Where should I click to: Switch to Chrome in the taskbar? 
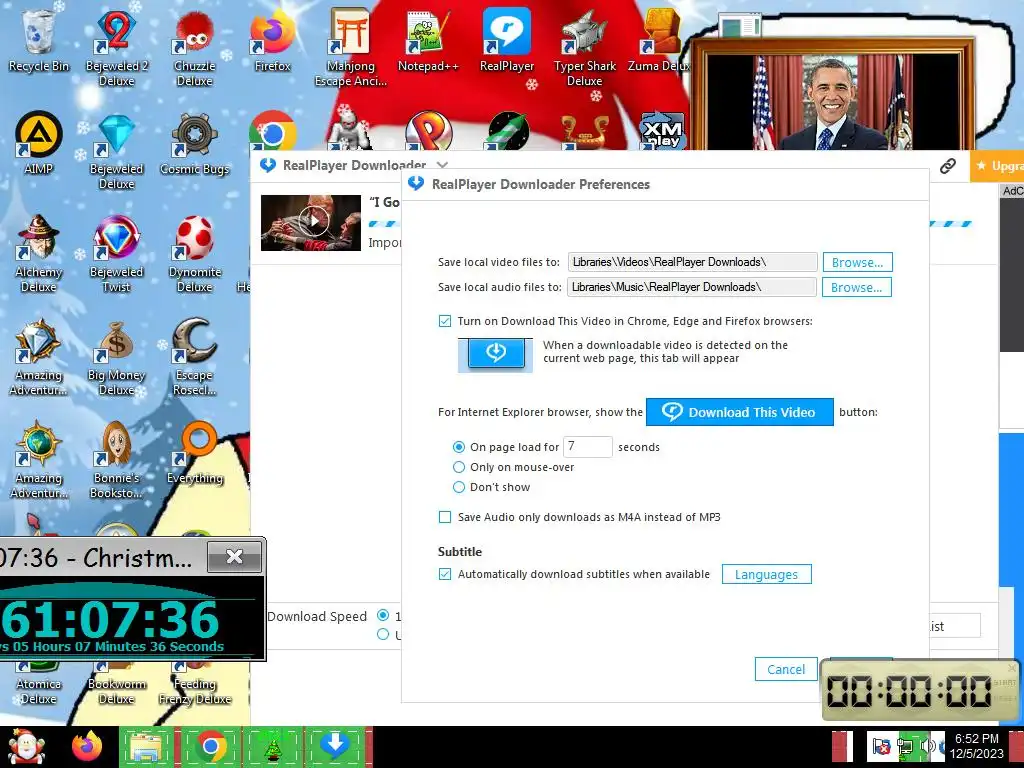click(x=210, y=747)
